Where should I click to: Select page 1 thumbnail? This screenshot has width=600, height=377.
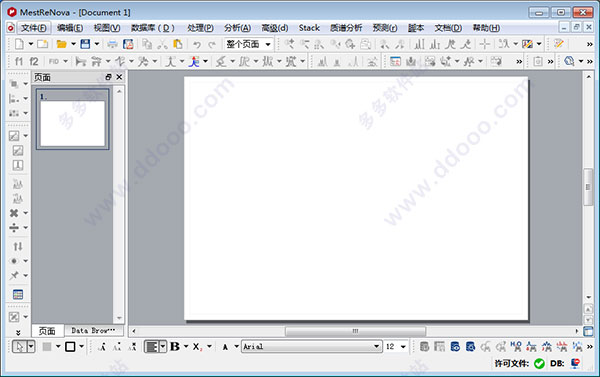click(x=73, y=119)
